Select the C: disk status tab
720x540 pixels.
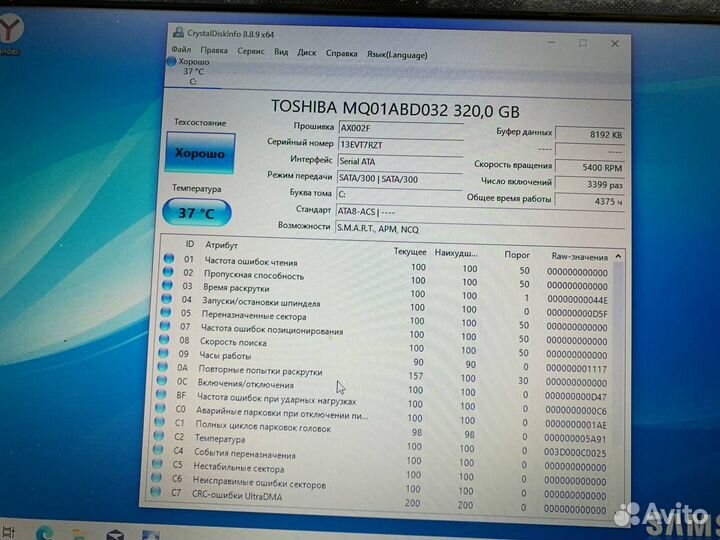pyautogui.click(x=189, y=71)
